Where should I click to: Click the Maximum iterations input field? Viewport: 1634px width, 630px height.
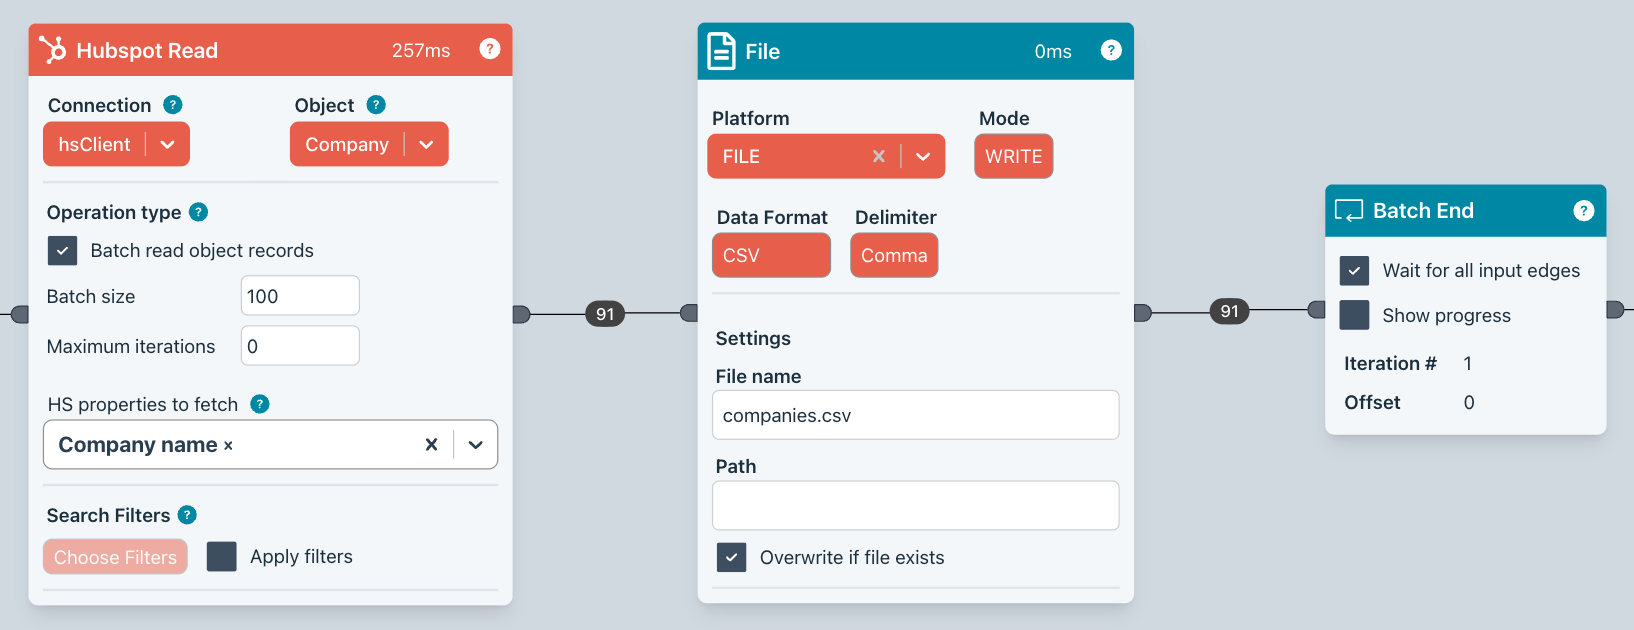tap(300, 346)
